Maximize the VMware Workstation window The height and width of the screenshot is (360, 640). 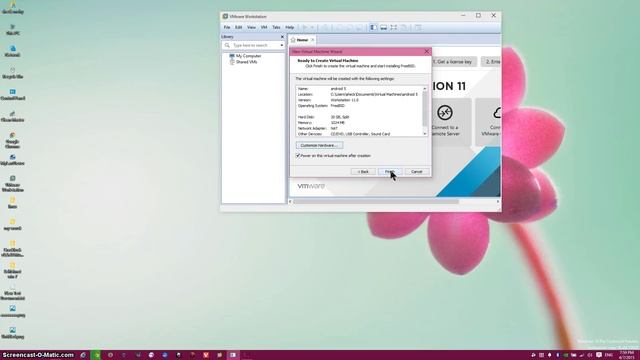(478, 16)
